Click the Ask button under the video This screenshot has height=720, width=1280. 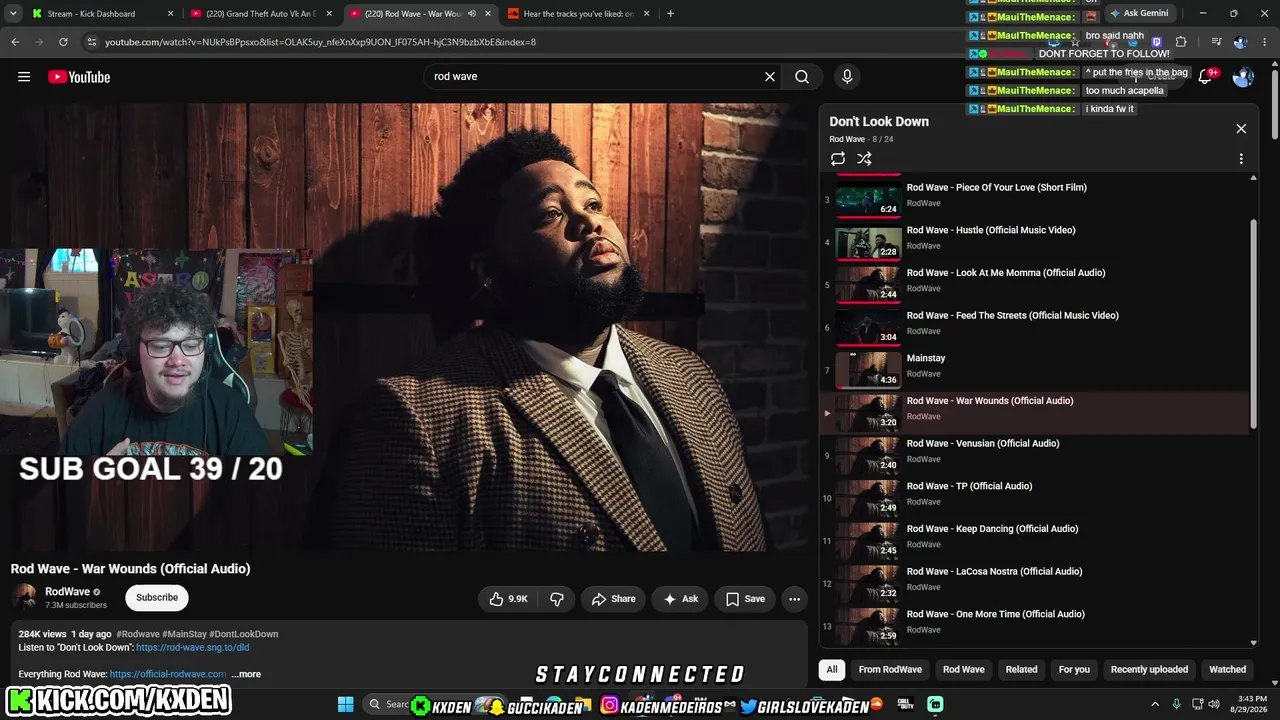coord(680,599)
